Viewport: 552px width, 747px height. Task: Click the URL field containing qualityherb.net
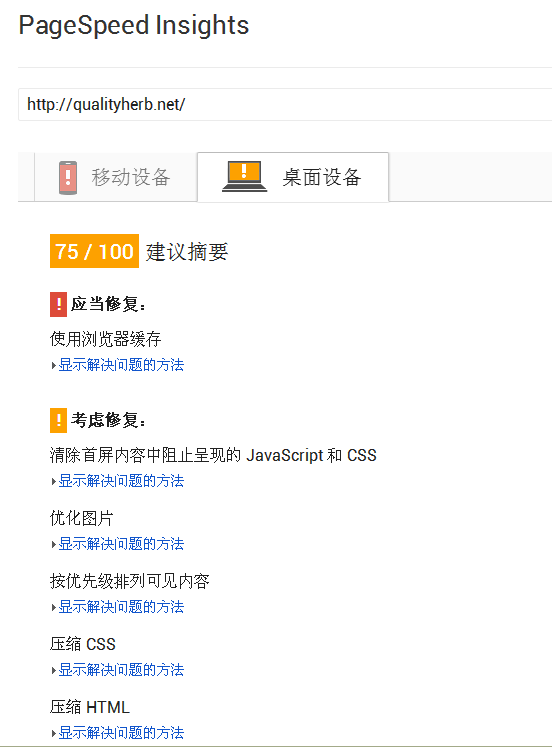point(285,104)
